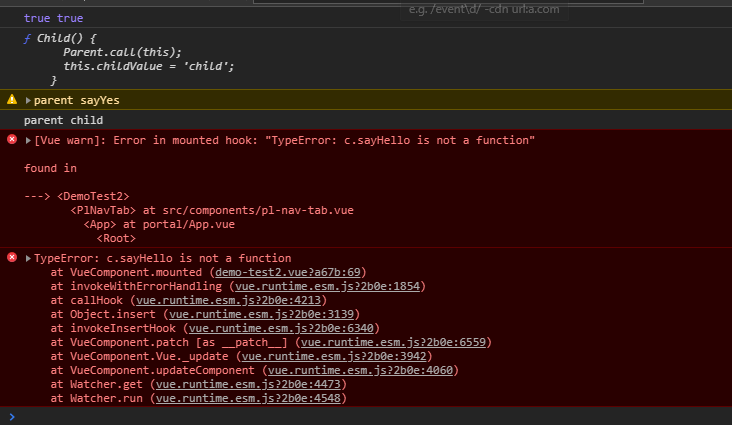Image resolution: width=732 pixels, height=425 pixels.
Task: Collapse the Vue warn error message
Action: tap(28, 140)
